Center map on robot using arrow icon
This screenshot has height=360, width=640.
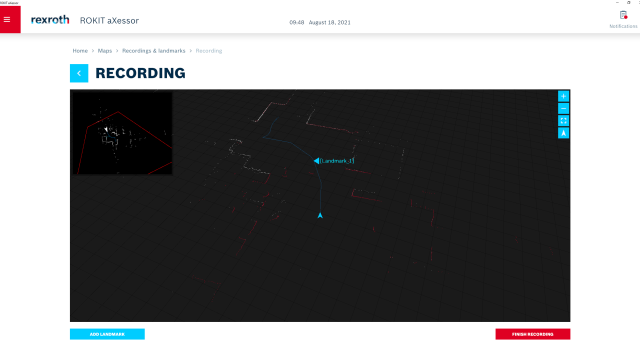563,133
